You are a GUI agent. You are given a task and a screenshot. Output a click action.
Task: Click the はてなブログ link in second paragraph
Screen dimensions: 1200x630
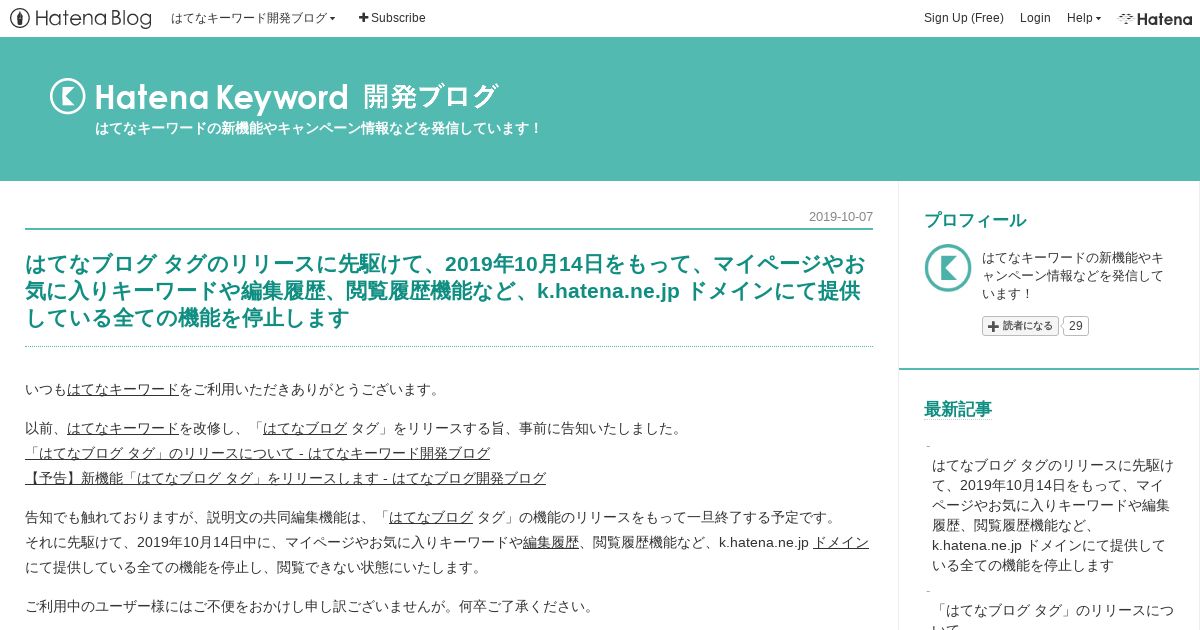305,428
